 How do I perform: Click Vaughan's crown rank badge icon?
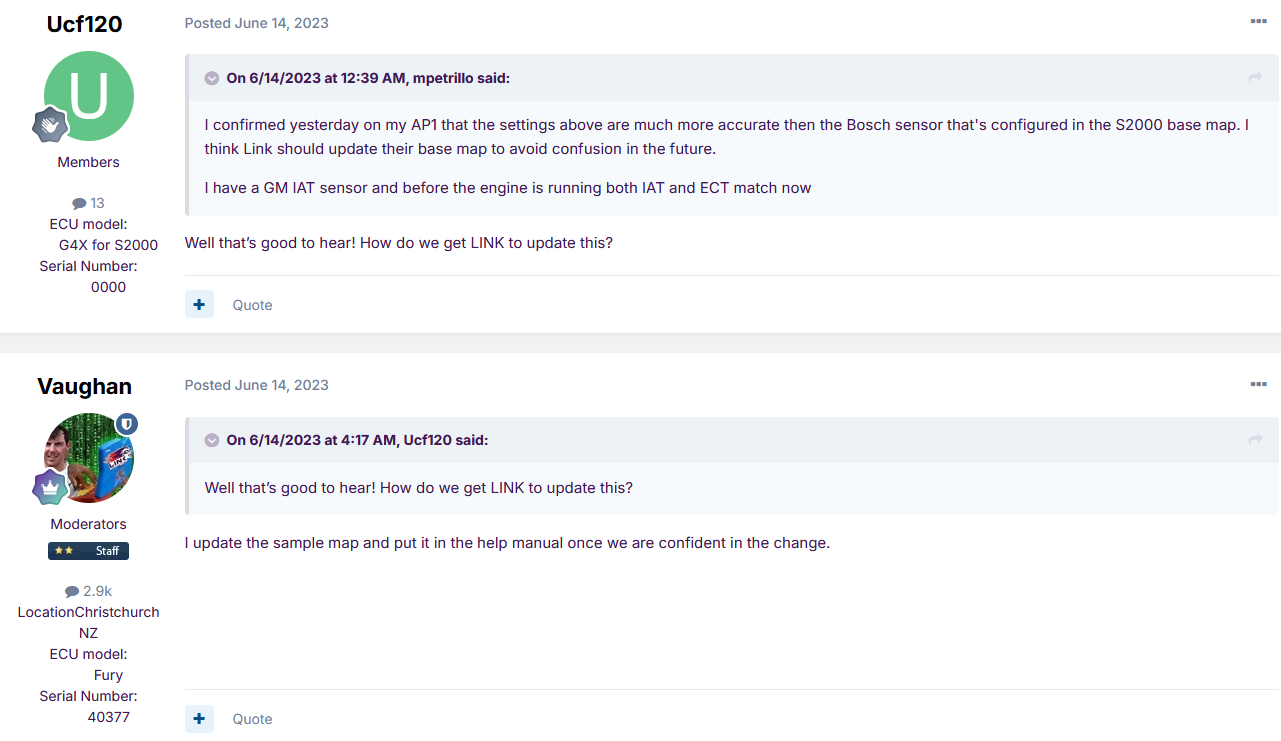50,487
